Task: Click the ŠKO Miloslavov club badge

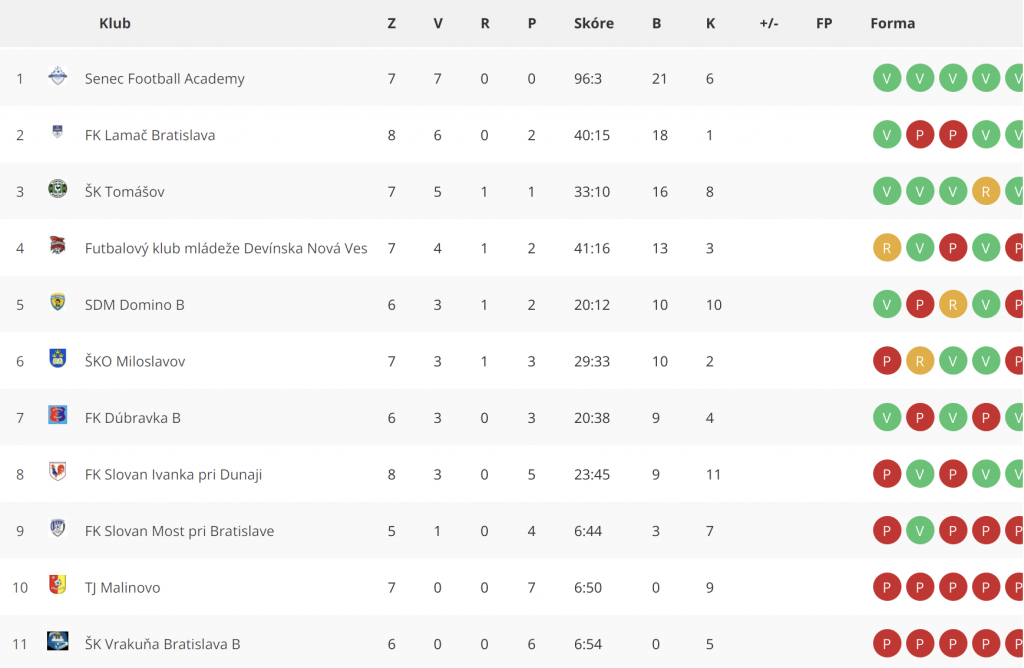Action: [x=57, y=358]
